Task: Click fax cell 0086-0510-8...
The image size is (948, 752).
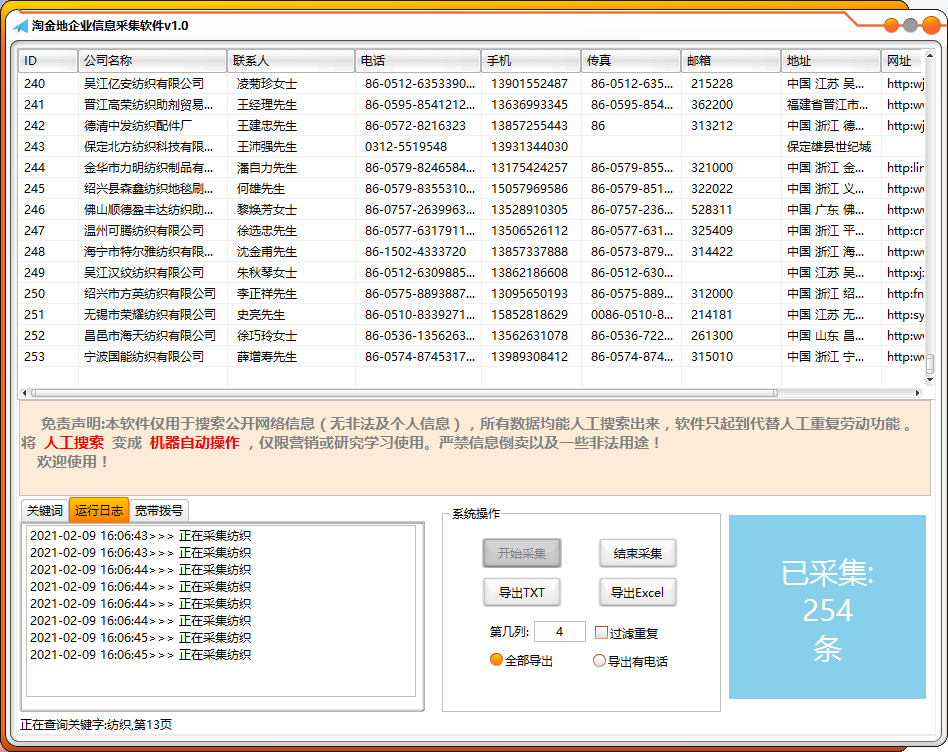Action: pyautogui.click(x=632, y=314)
